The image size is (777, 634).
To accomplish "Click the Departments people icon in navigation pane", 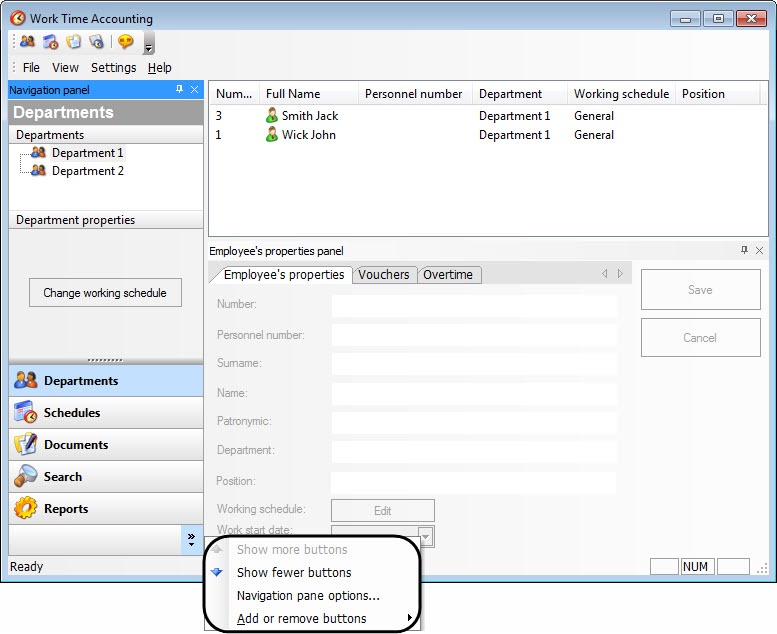I will pyautogui.click(x=25, y=380).
